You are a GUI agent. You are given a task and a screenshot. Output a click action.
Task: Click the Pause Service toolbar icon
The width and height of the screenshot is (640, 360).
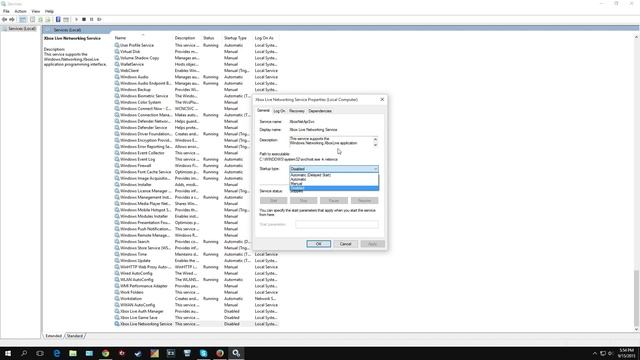[x=91, y=20]
